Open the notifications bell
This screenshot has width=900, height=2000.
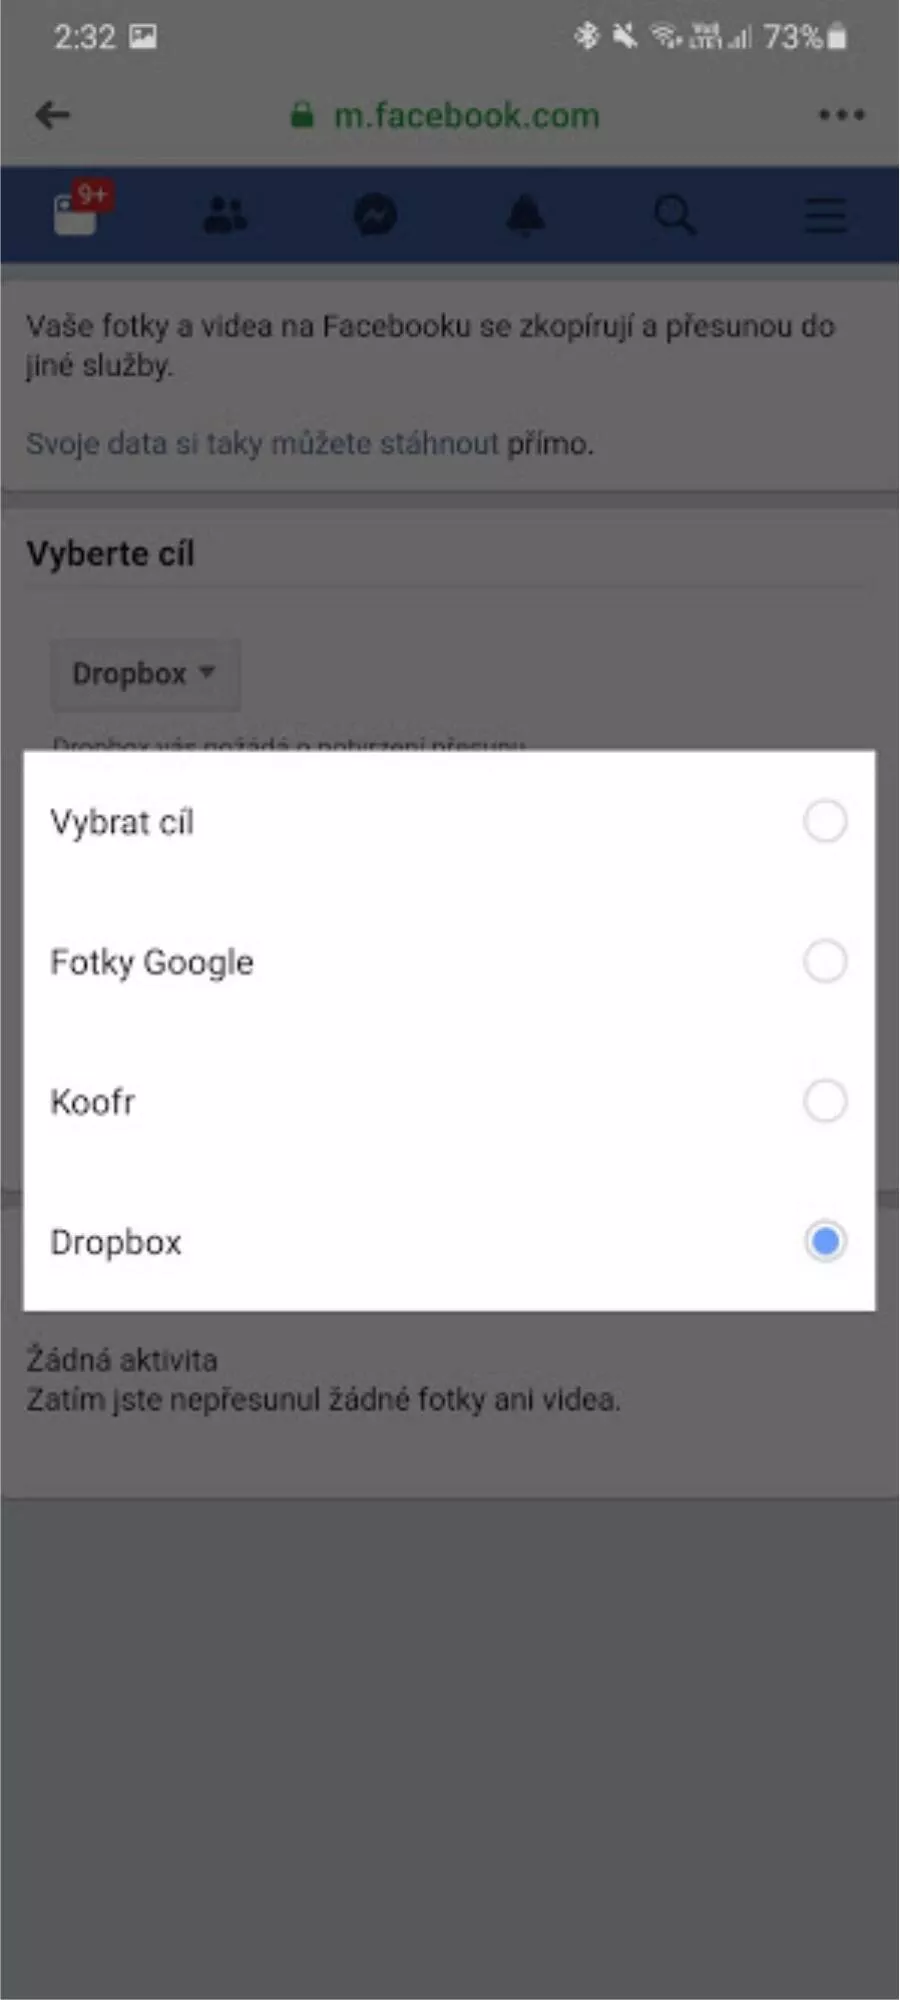tap(525, 215)
